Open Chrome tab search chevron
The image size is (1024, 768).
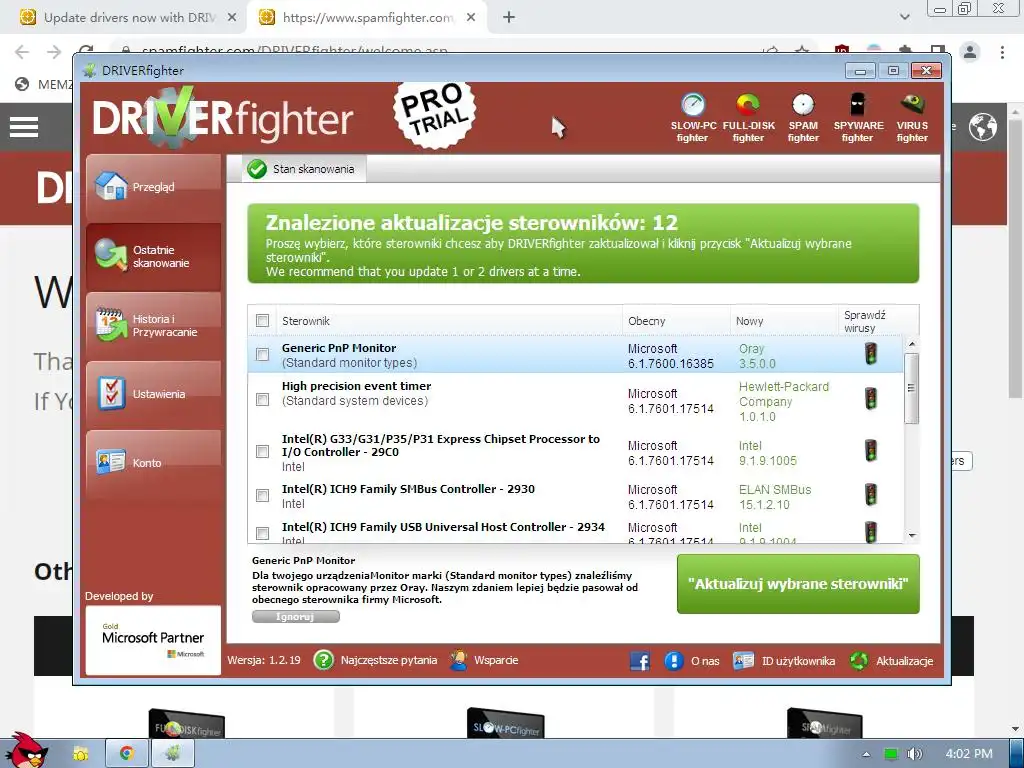click(904, 17)
